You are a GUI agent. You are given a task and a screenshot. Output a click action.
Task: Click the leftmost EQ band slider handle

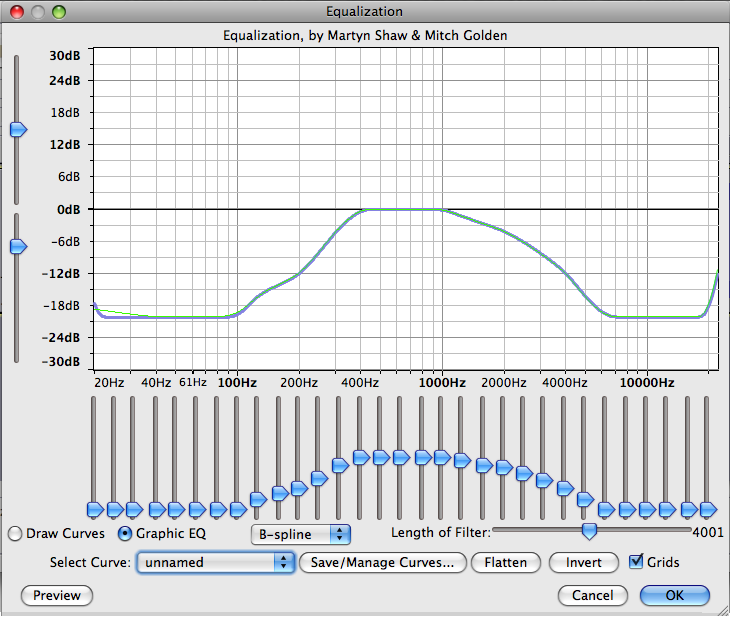click(x=94, y=509)
